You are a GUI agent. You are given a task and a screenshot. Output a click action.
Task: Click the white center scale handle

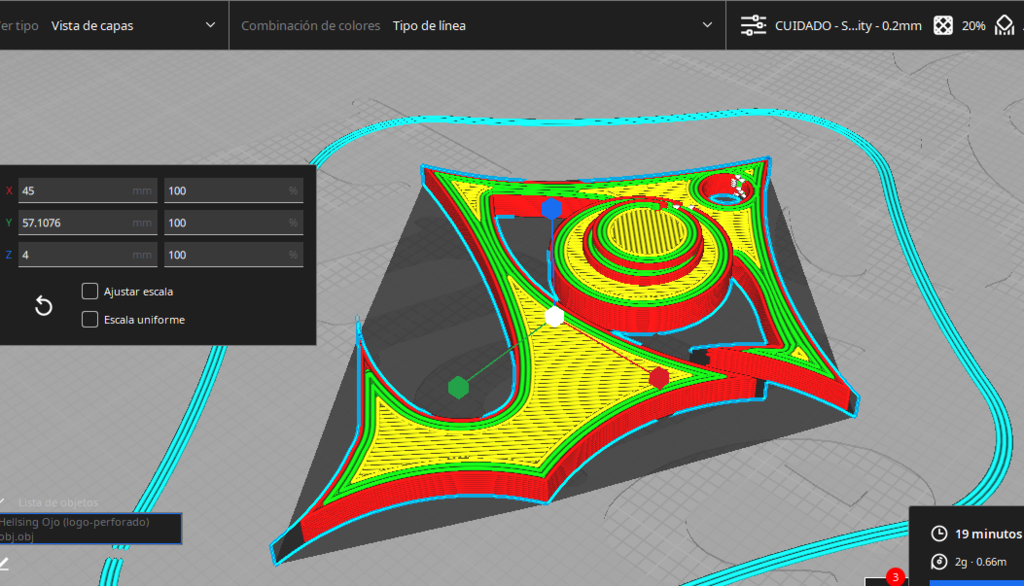pyautogui.click(x=554, y=316)
